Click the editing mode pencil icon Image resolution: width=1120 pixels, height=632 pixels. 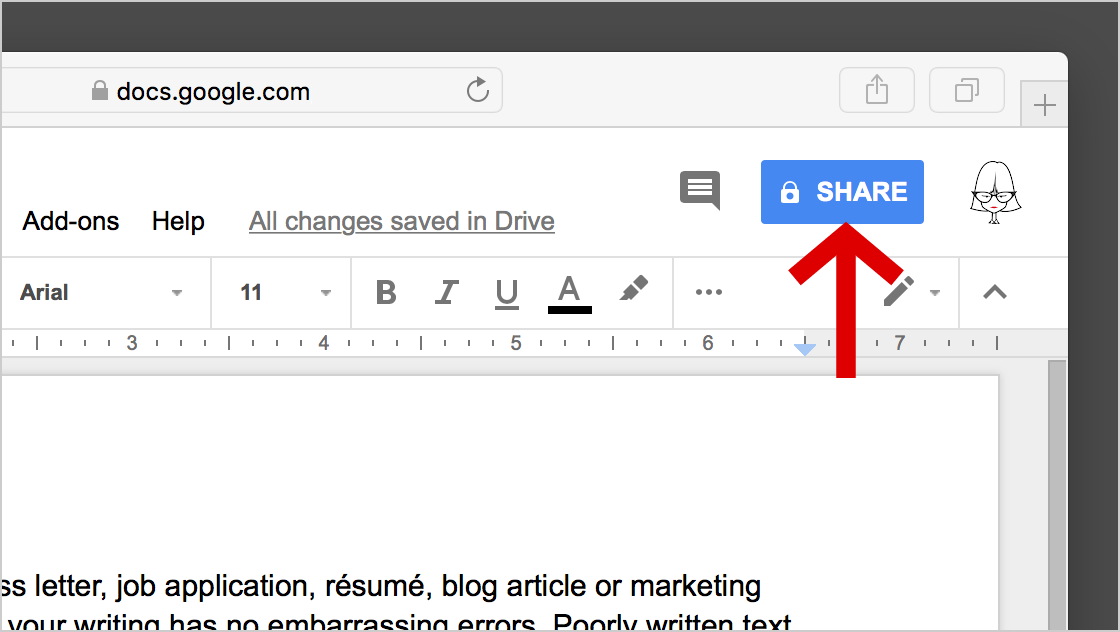click(x=898, y=292)
